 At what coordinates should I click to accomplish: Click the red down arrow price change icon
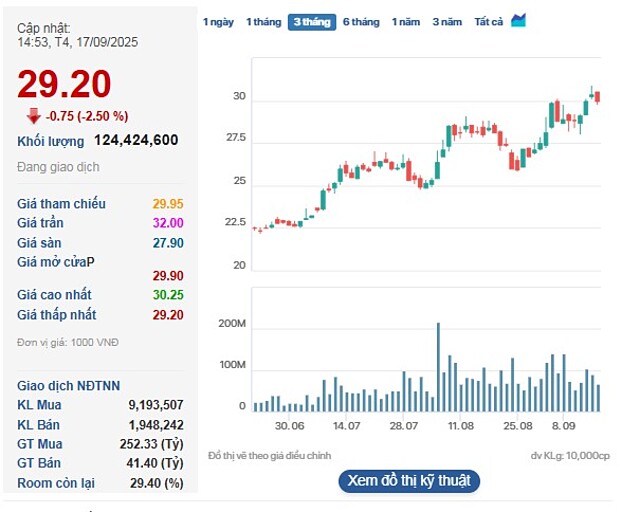click(x=34, y=115)
